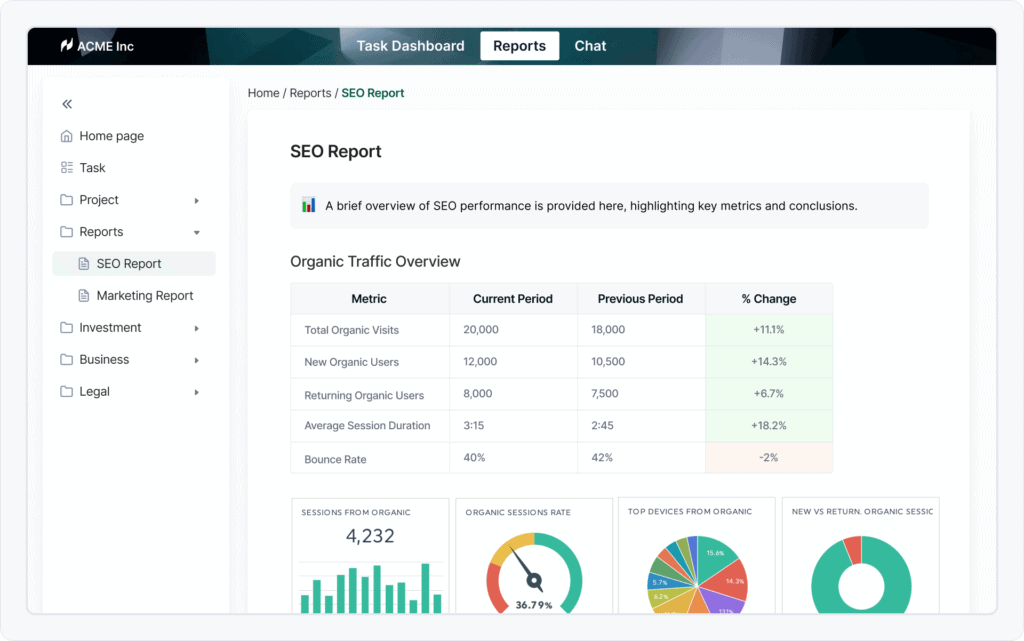1024x641 pixels.
Task: Select SEO Report in the sidebar
Action: (133, 264)
